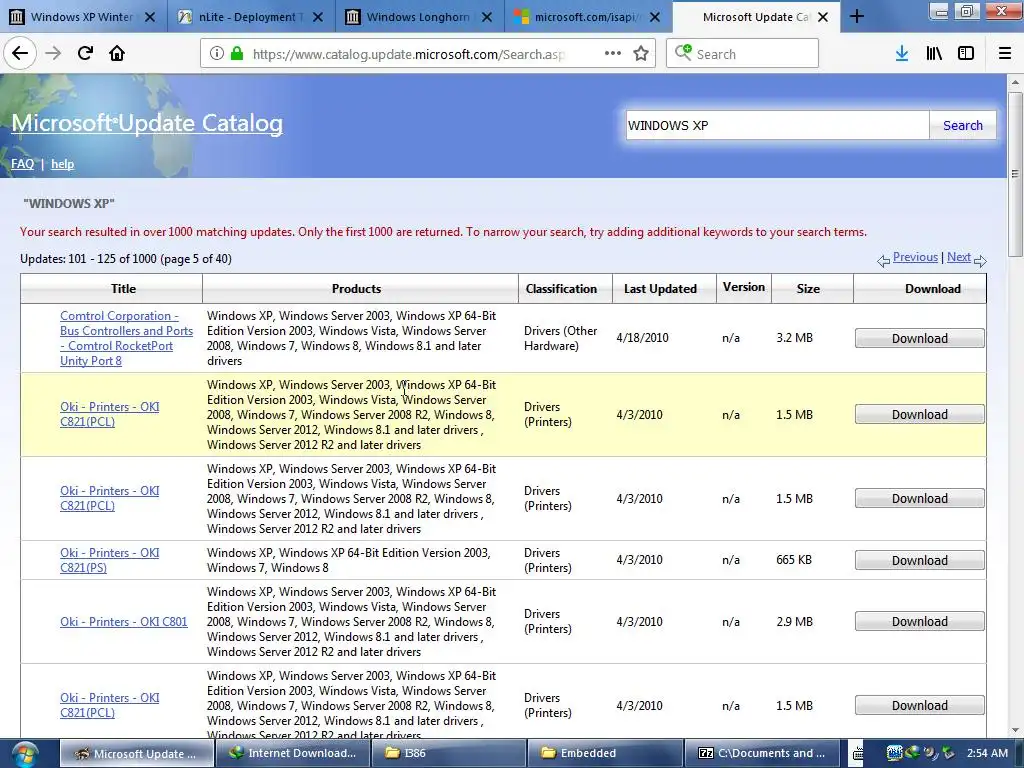The height and width of the screenshot is (768, 1024).
Task: Click Download in the highlighted Oki row
Action: tap(920, 415)
